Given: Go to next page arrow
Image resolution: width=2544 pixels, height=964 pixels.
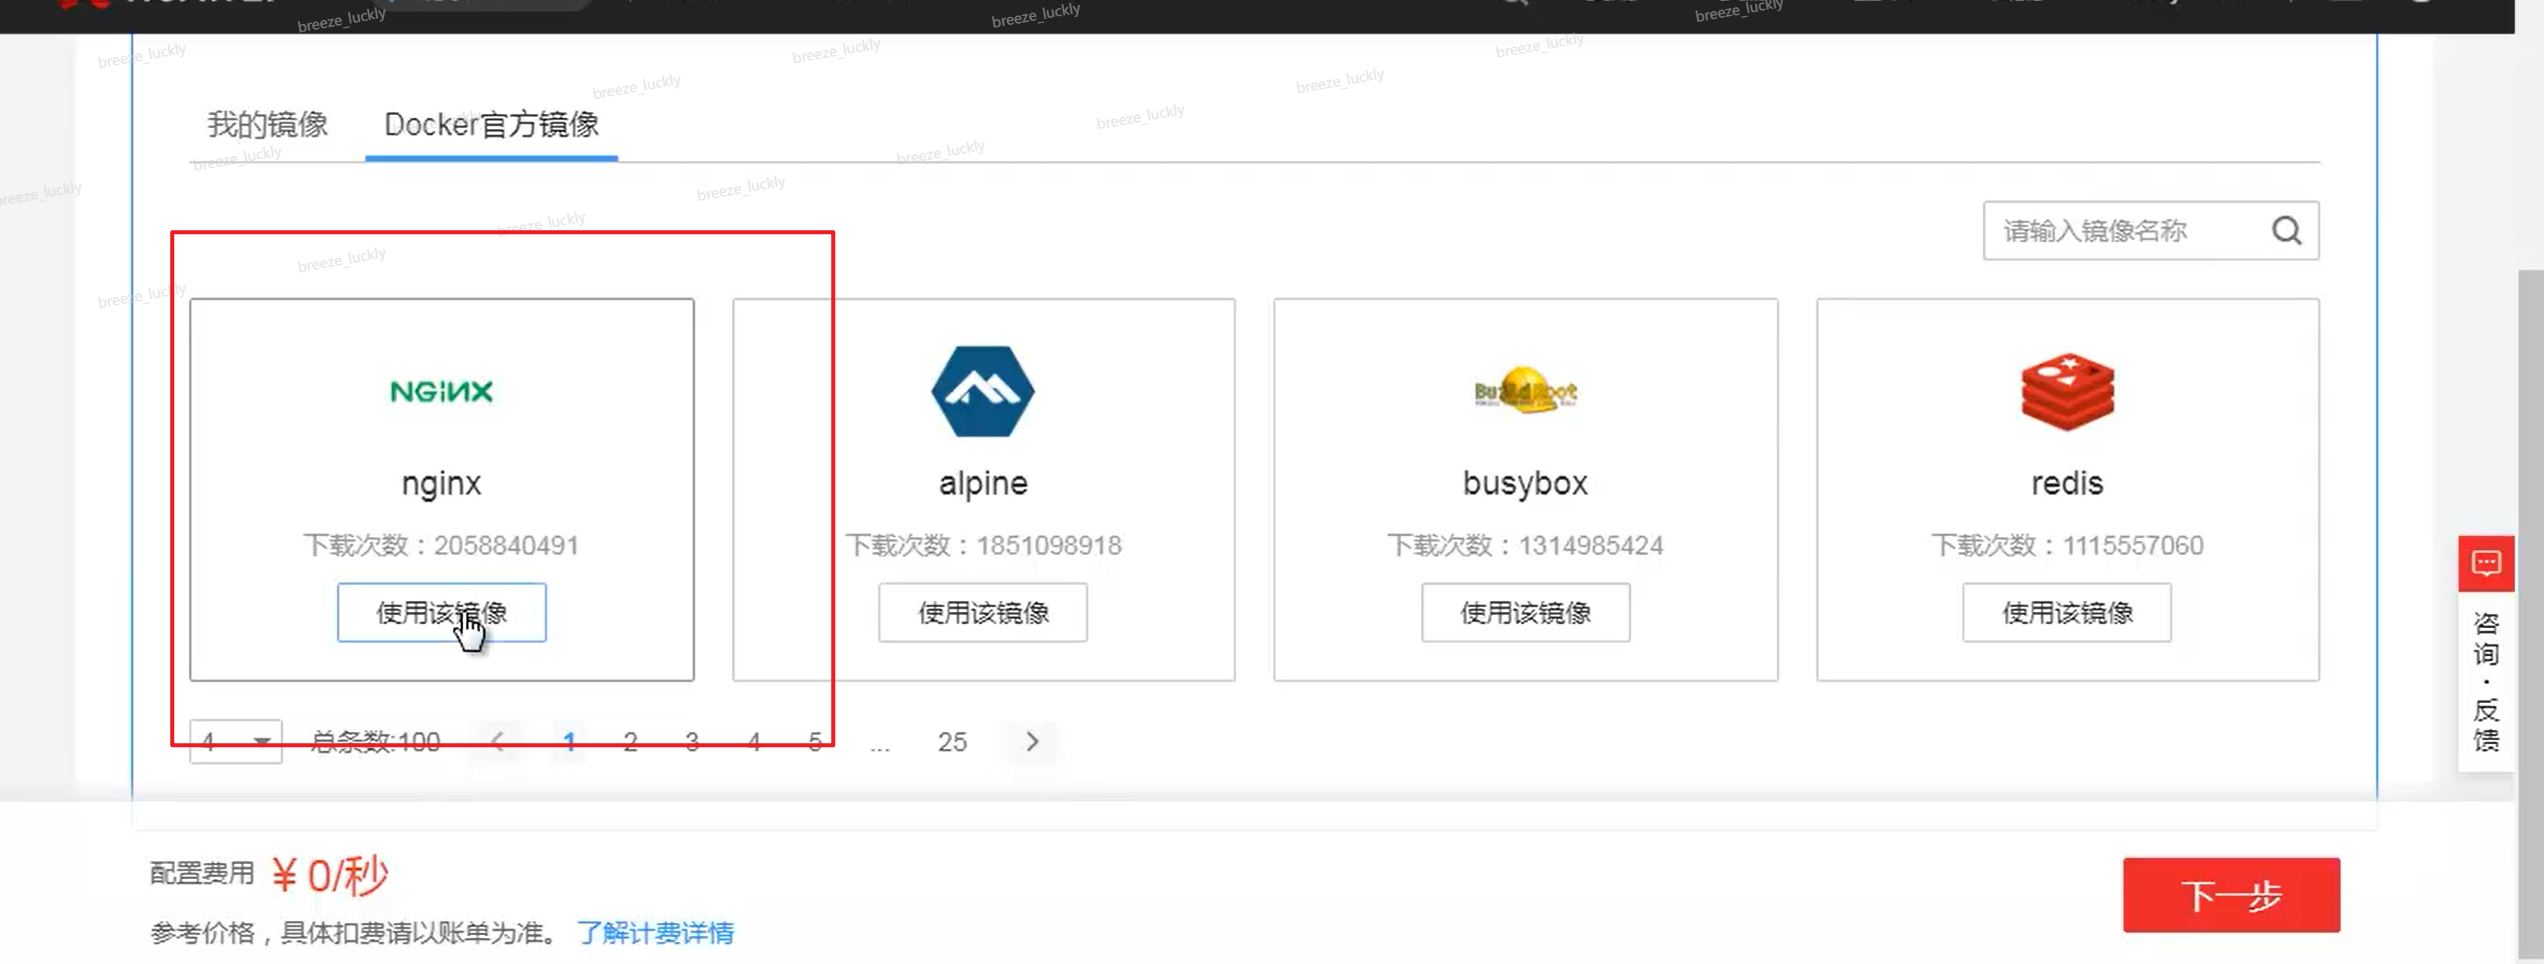Looking at the screenshot, I should (x=1032, y=741).
